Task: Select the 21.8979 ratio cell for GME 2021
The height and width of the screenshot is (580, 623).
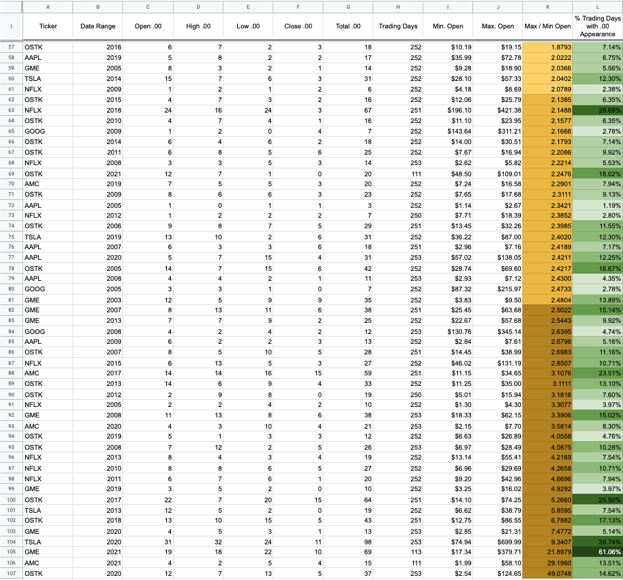Action: pos(548,552)
